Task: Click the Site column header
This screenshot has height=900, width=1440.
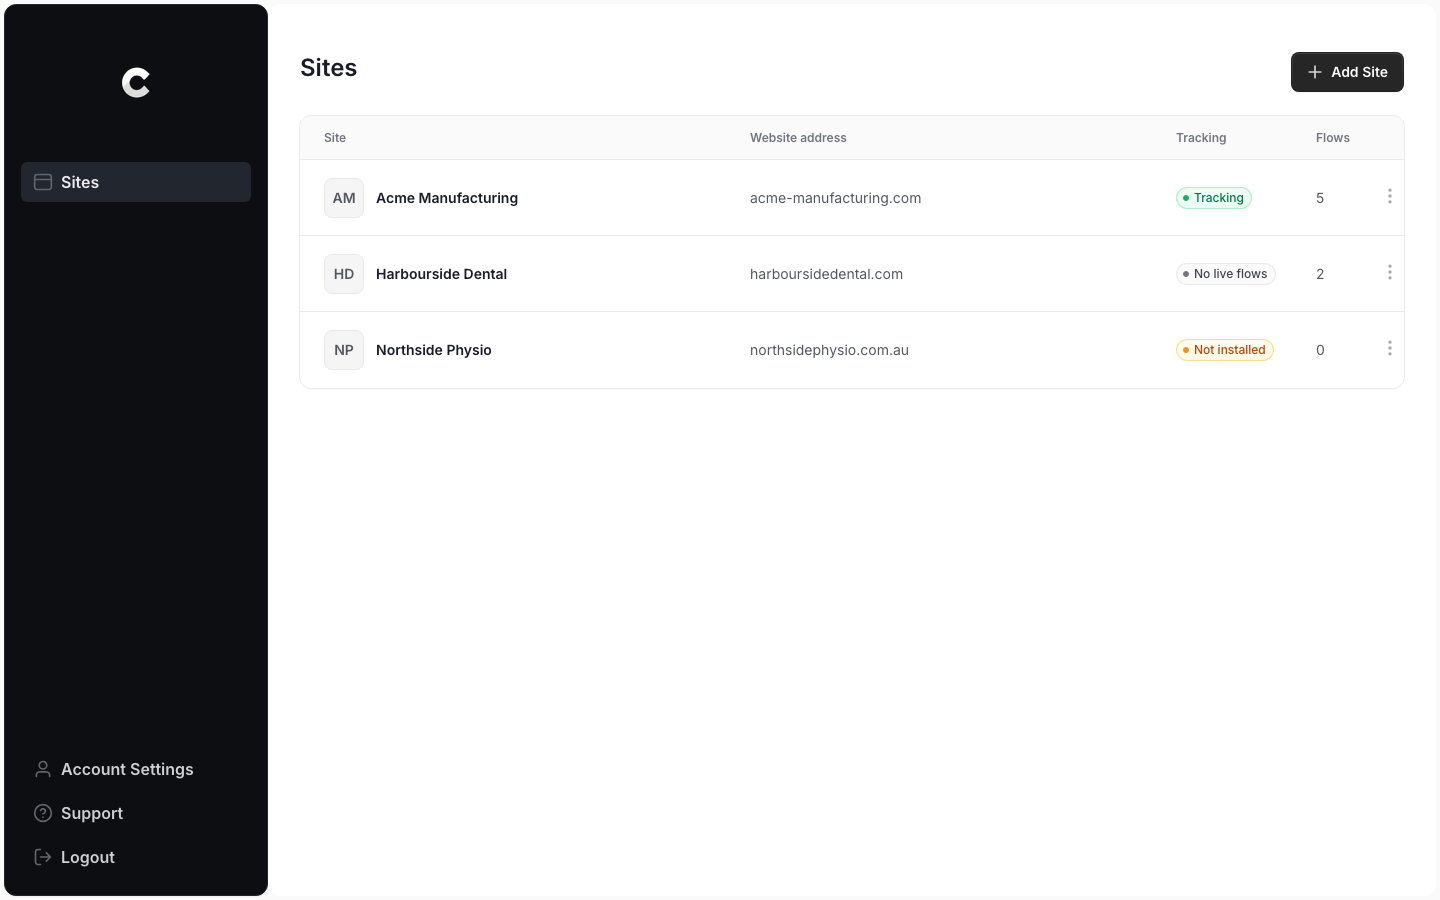Action: 335,138
